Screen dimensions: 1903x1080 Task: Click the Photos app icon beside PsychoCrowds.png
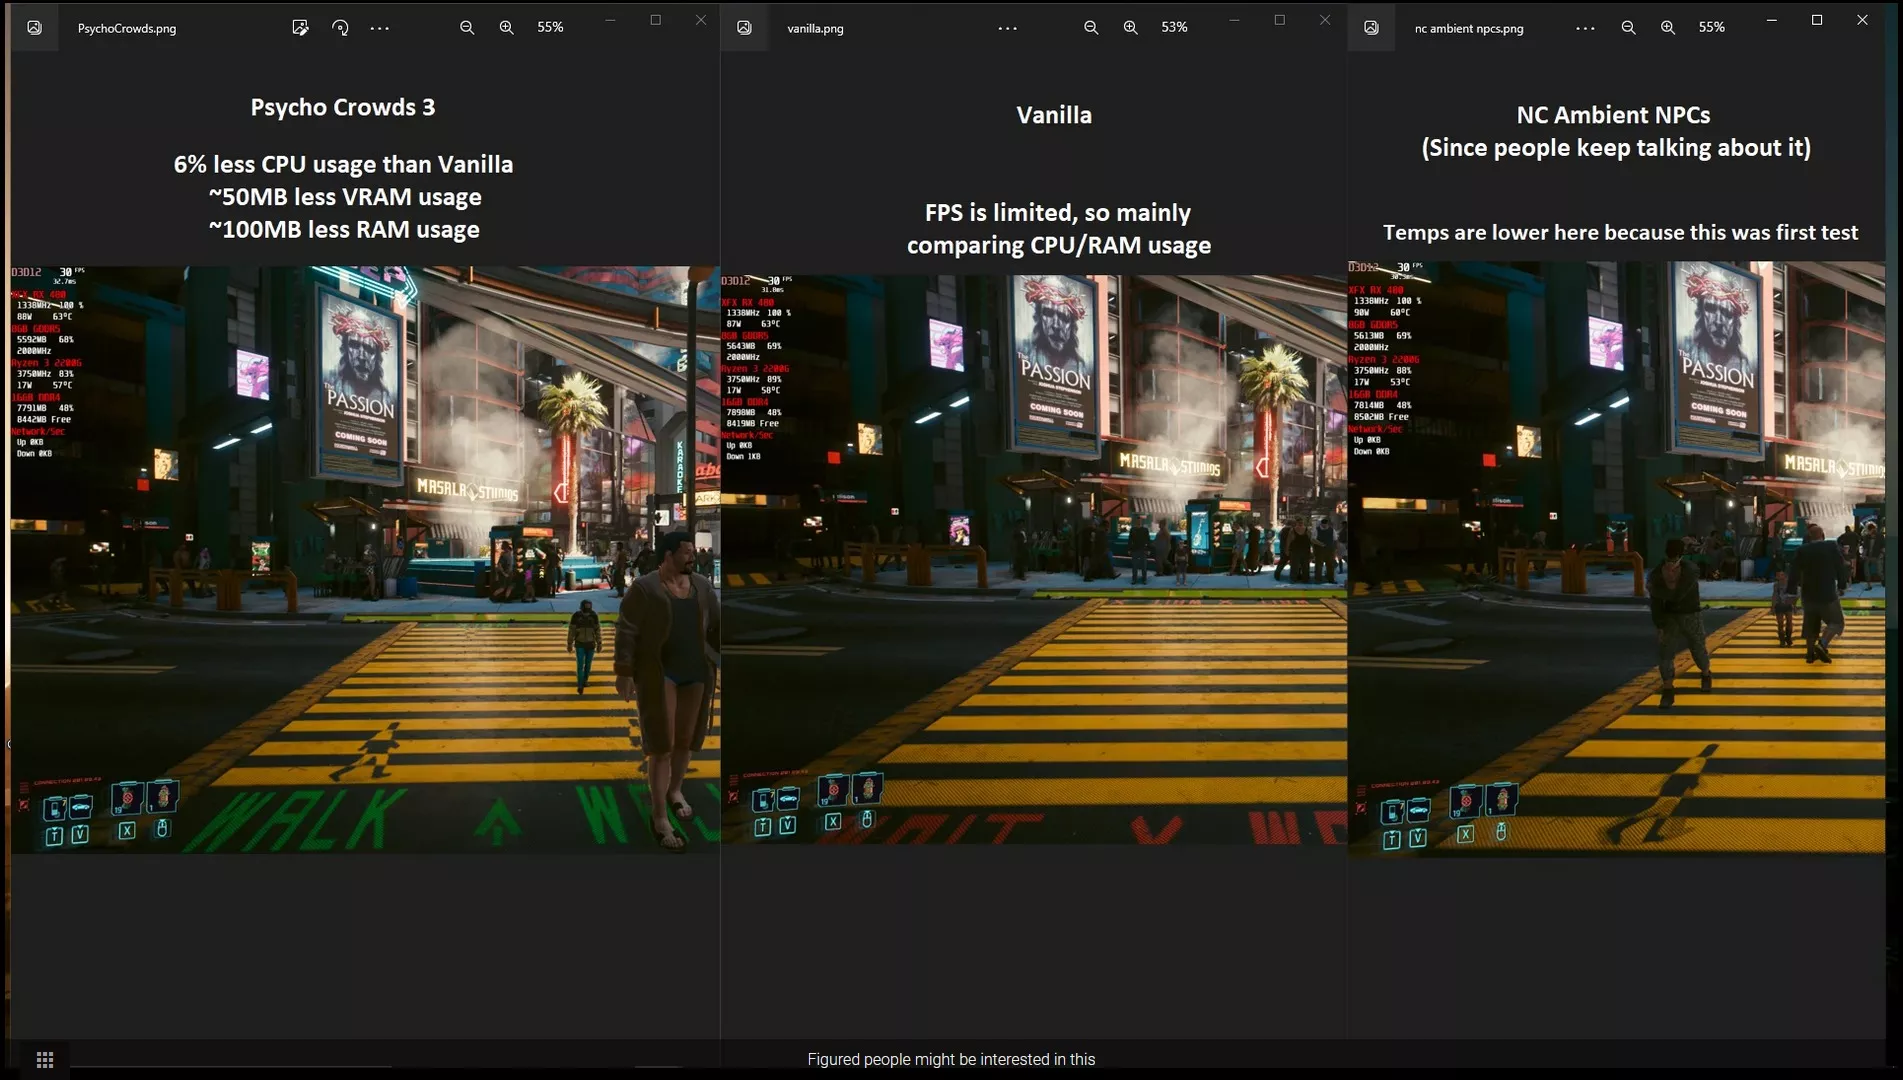34,28
